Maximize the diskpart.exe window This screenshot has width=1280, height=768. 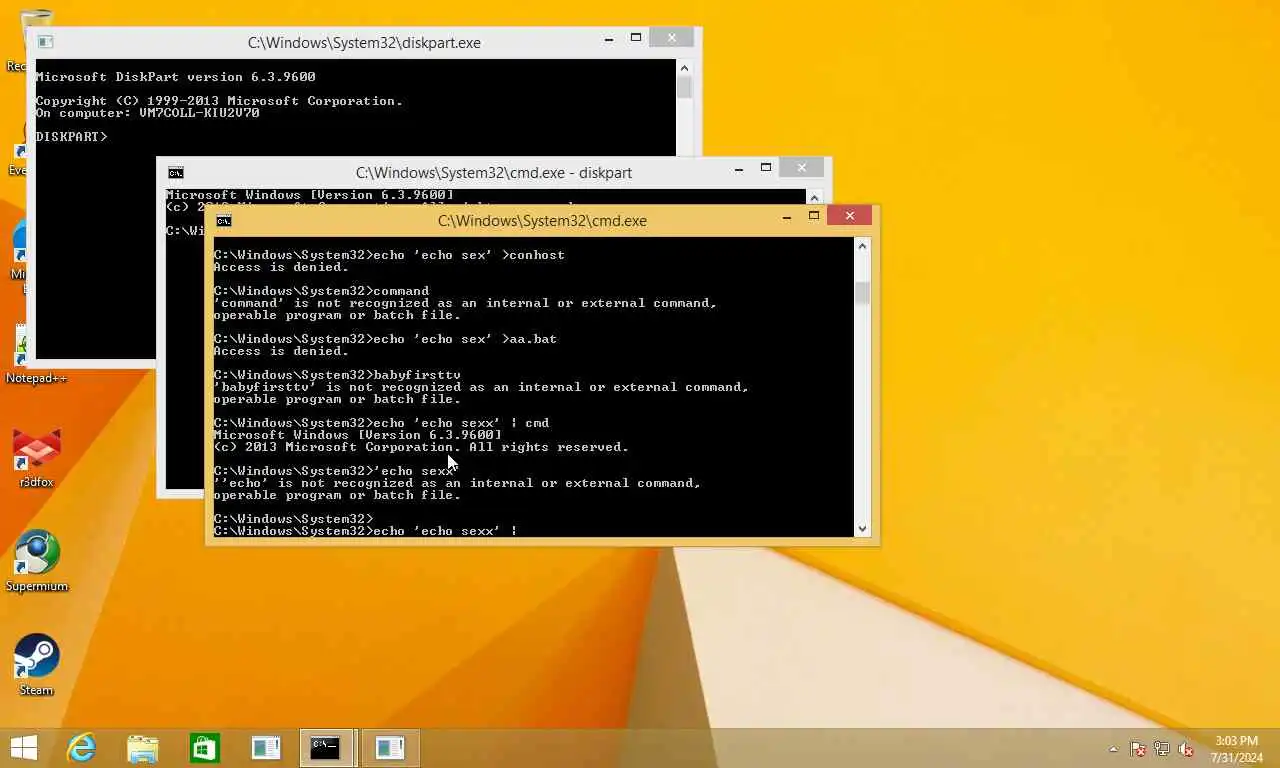point(636,38)
